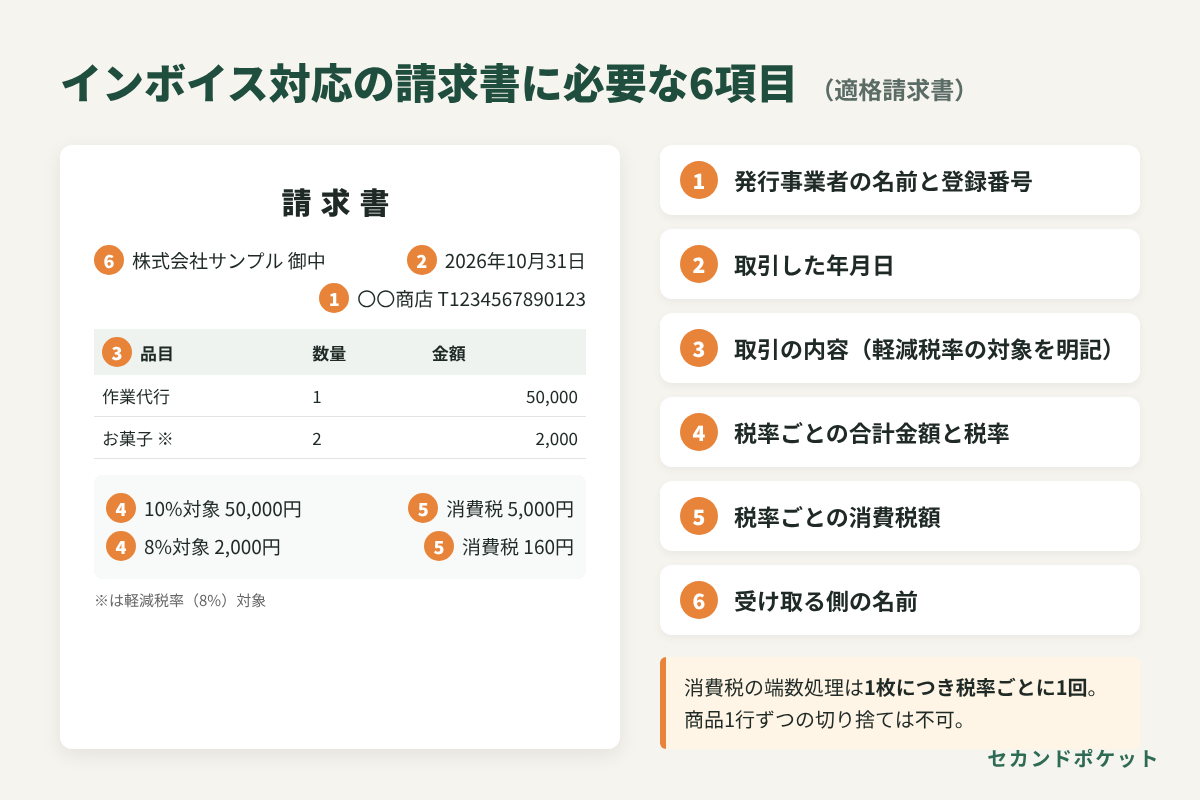Click the orange 2 badge beside 2026年10月31日
The height and width of the screenshot is (800, 1200).
(422, 261)
